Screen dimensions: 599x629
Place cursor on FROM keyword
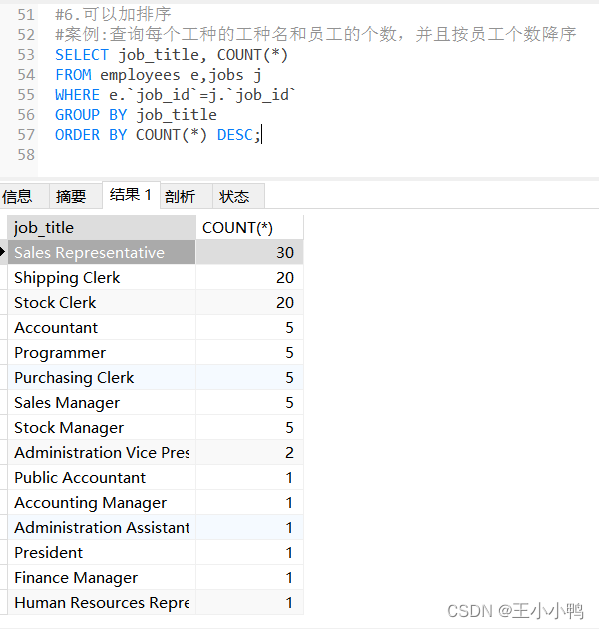[x=73, y=75]
